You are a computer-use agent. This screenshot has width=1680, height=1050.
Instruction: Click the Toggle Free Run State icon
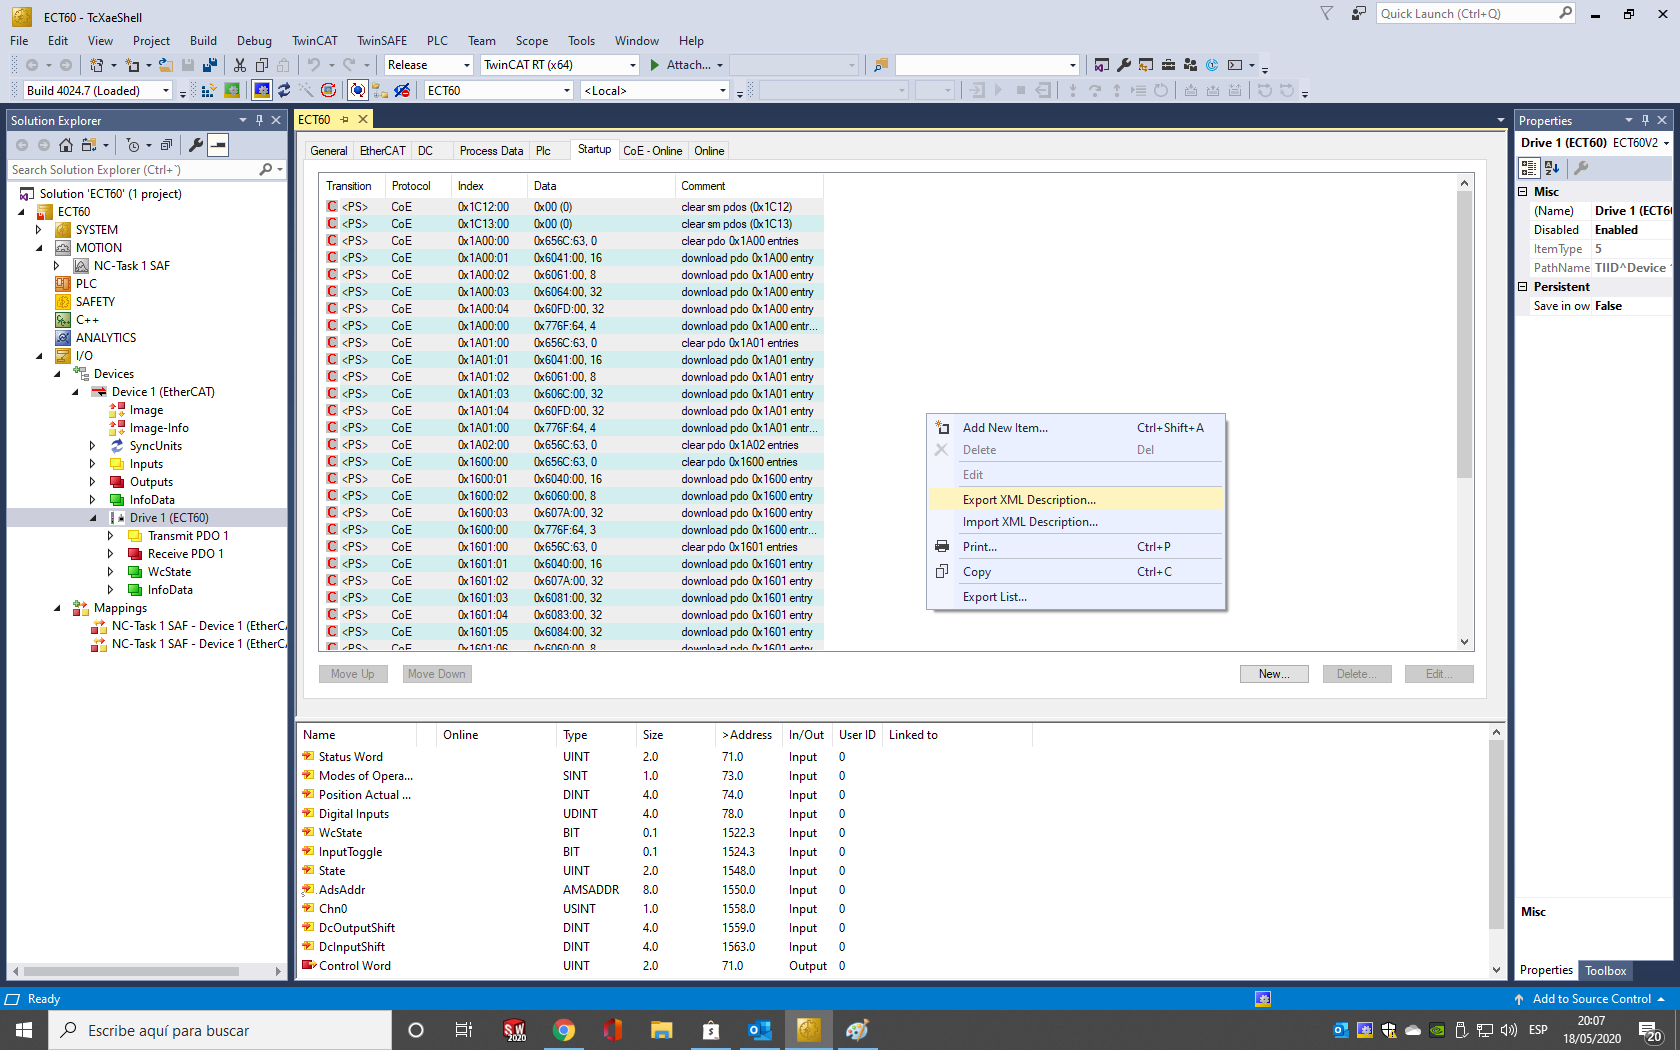coord(328,91)
